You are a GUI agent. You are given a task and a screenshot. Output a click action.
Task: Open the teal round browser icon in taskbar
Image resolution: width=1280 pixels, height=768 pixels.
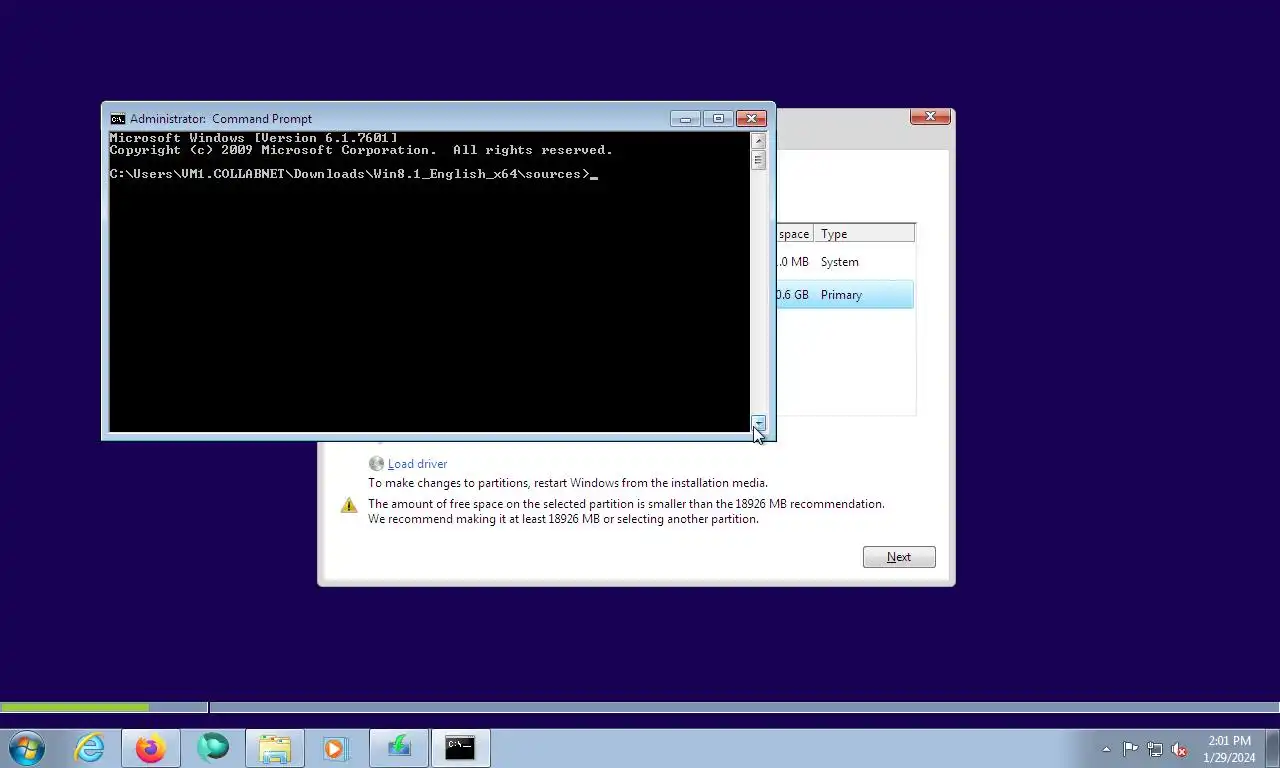tap(213, 748)
